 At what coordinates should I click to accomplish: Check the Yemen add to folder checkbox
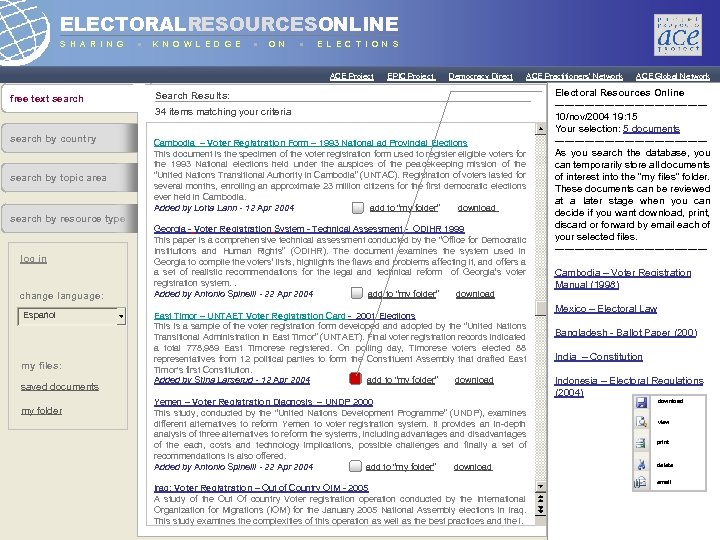355,466
